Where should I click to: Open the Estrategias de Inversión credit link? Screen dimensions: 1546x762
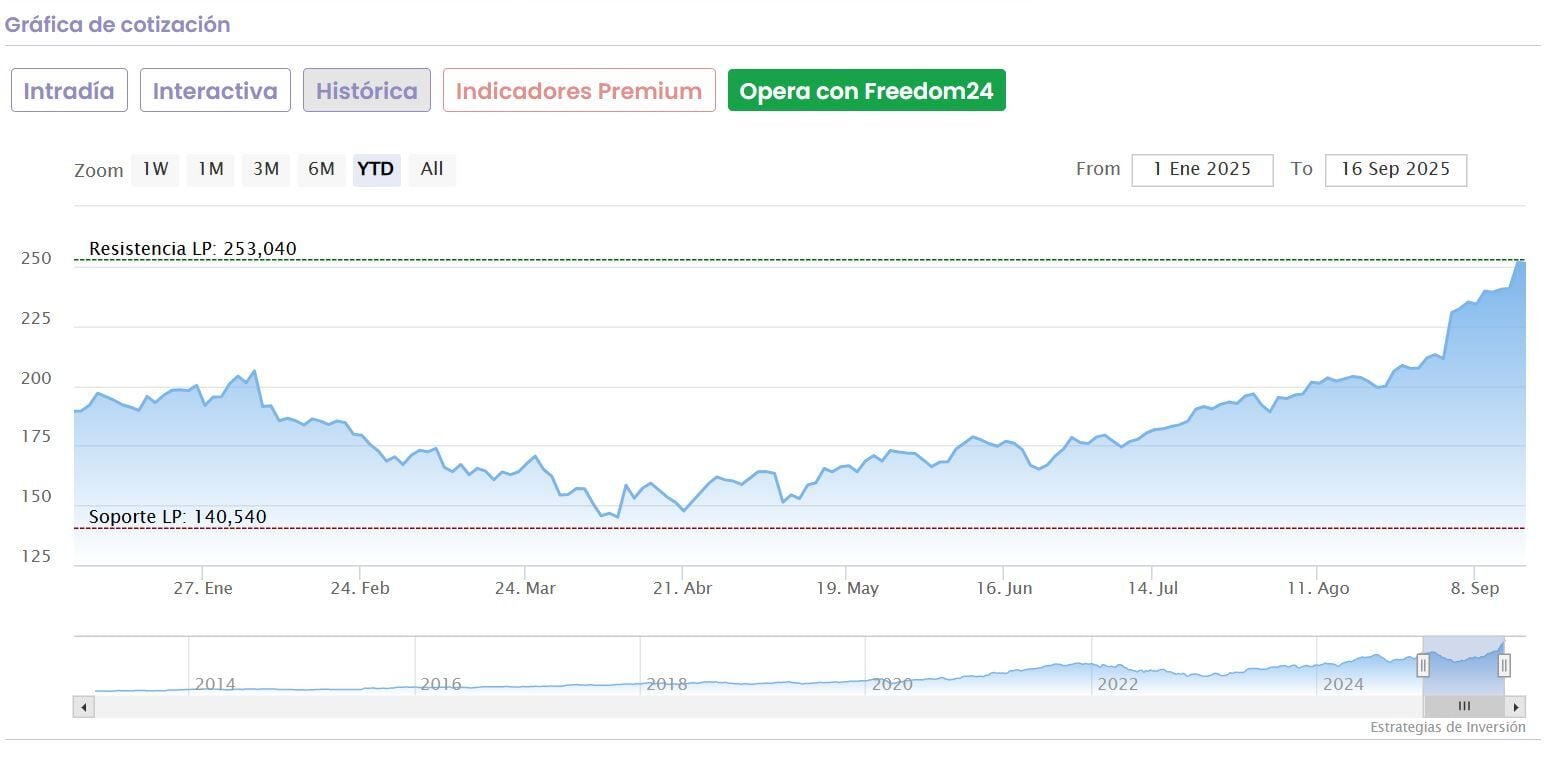click(1447, 727)
